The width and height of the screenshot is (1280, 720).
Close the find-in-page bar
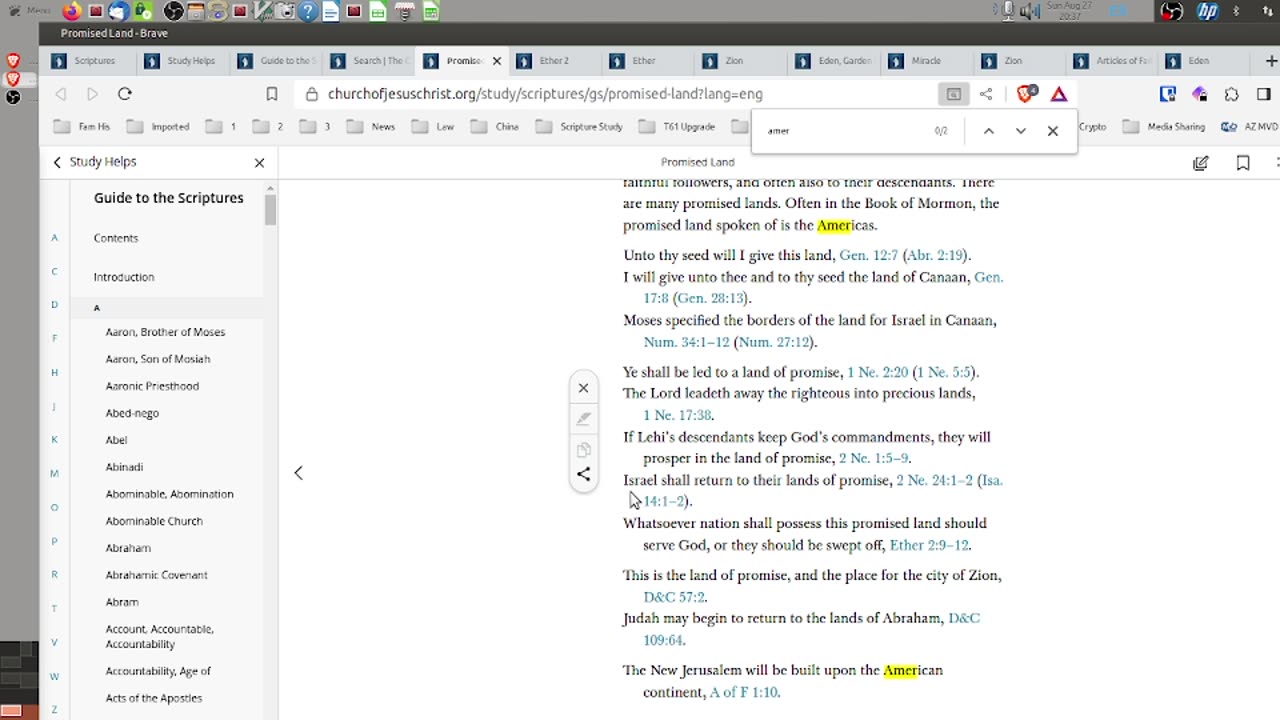1052,131
